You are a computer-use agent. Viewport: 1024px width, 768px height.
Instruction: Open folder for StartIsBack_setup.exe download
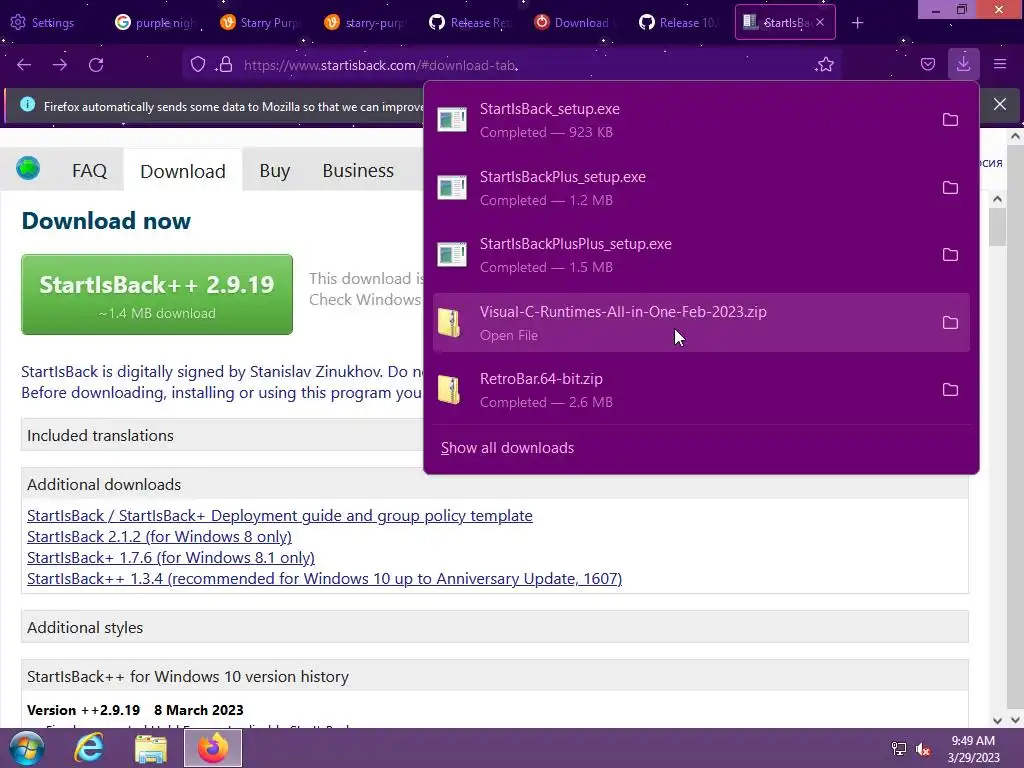[x=950, y=120]
